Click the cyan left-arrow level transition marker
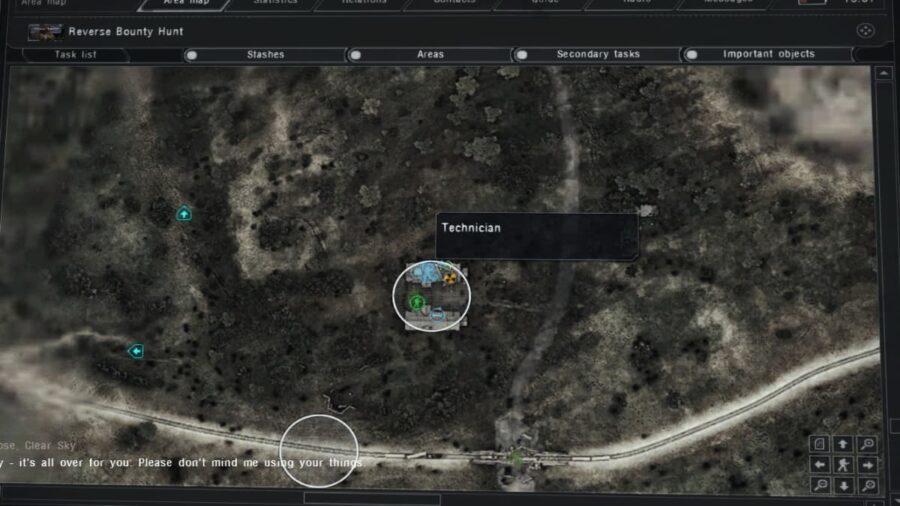The image size is (900, 506). pyautogui.click(x=136, y=351)
